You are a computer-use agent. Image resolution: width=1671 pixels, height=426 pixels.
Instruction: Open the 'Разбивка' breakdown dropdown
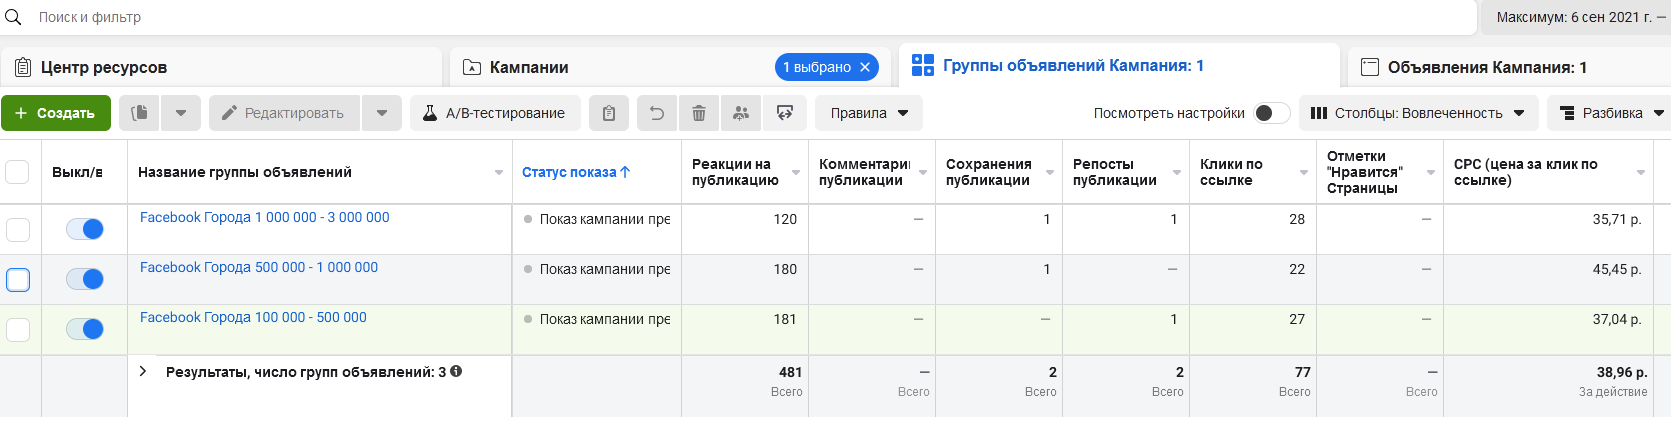click(x=1609, y=113)
